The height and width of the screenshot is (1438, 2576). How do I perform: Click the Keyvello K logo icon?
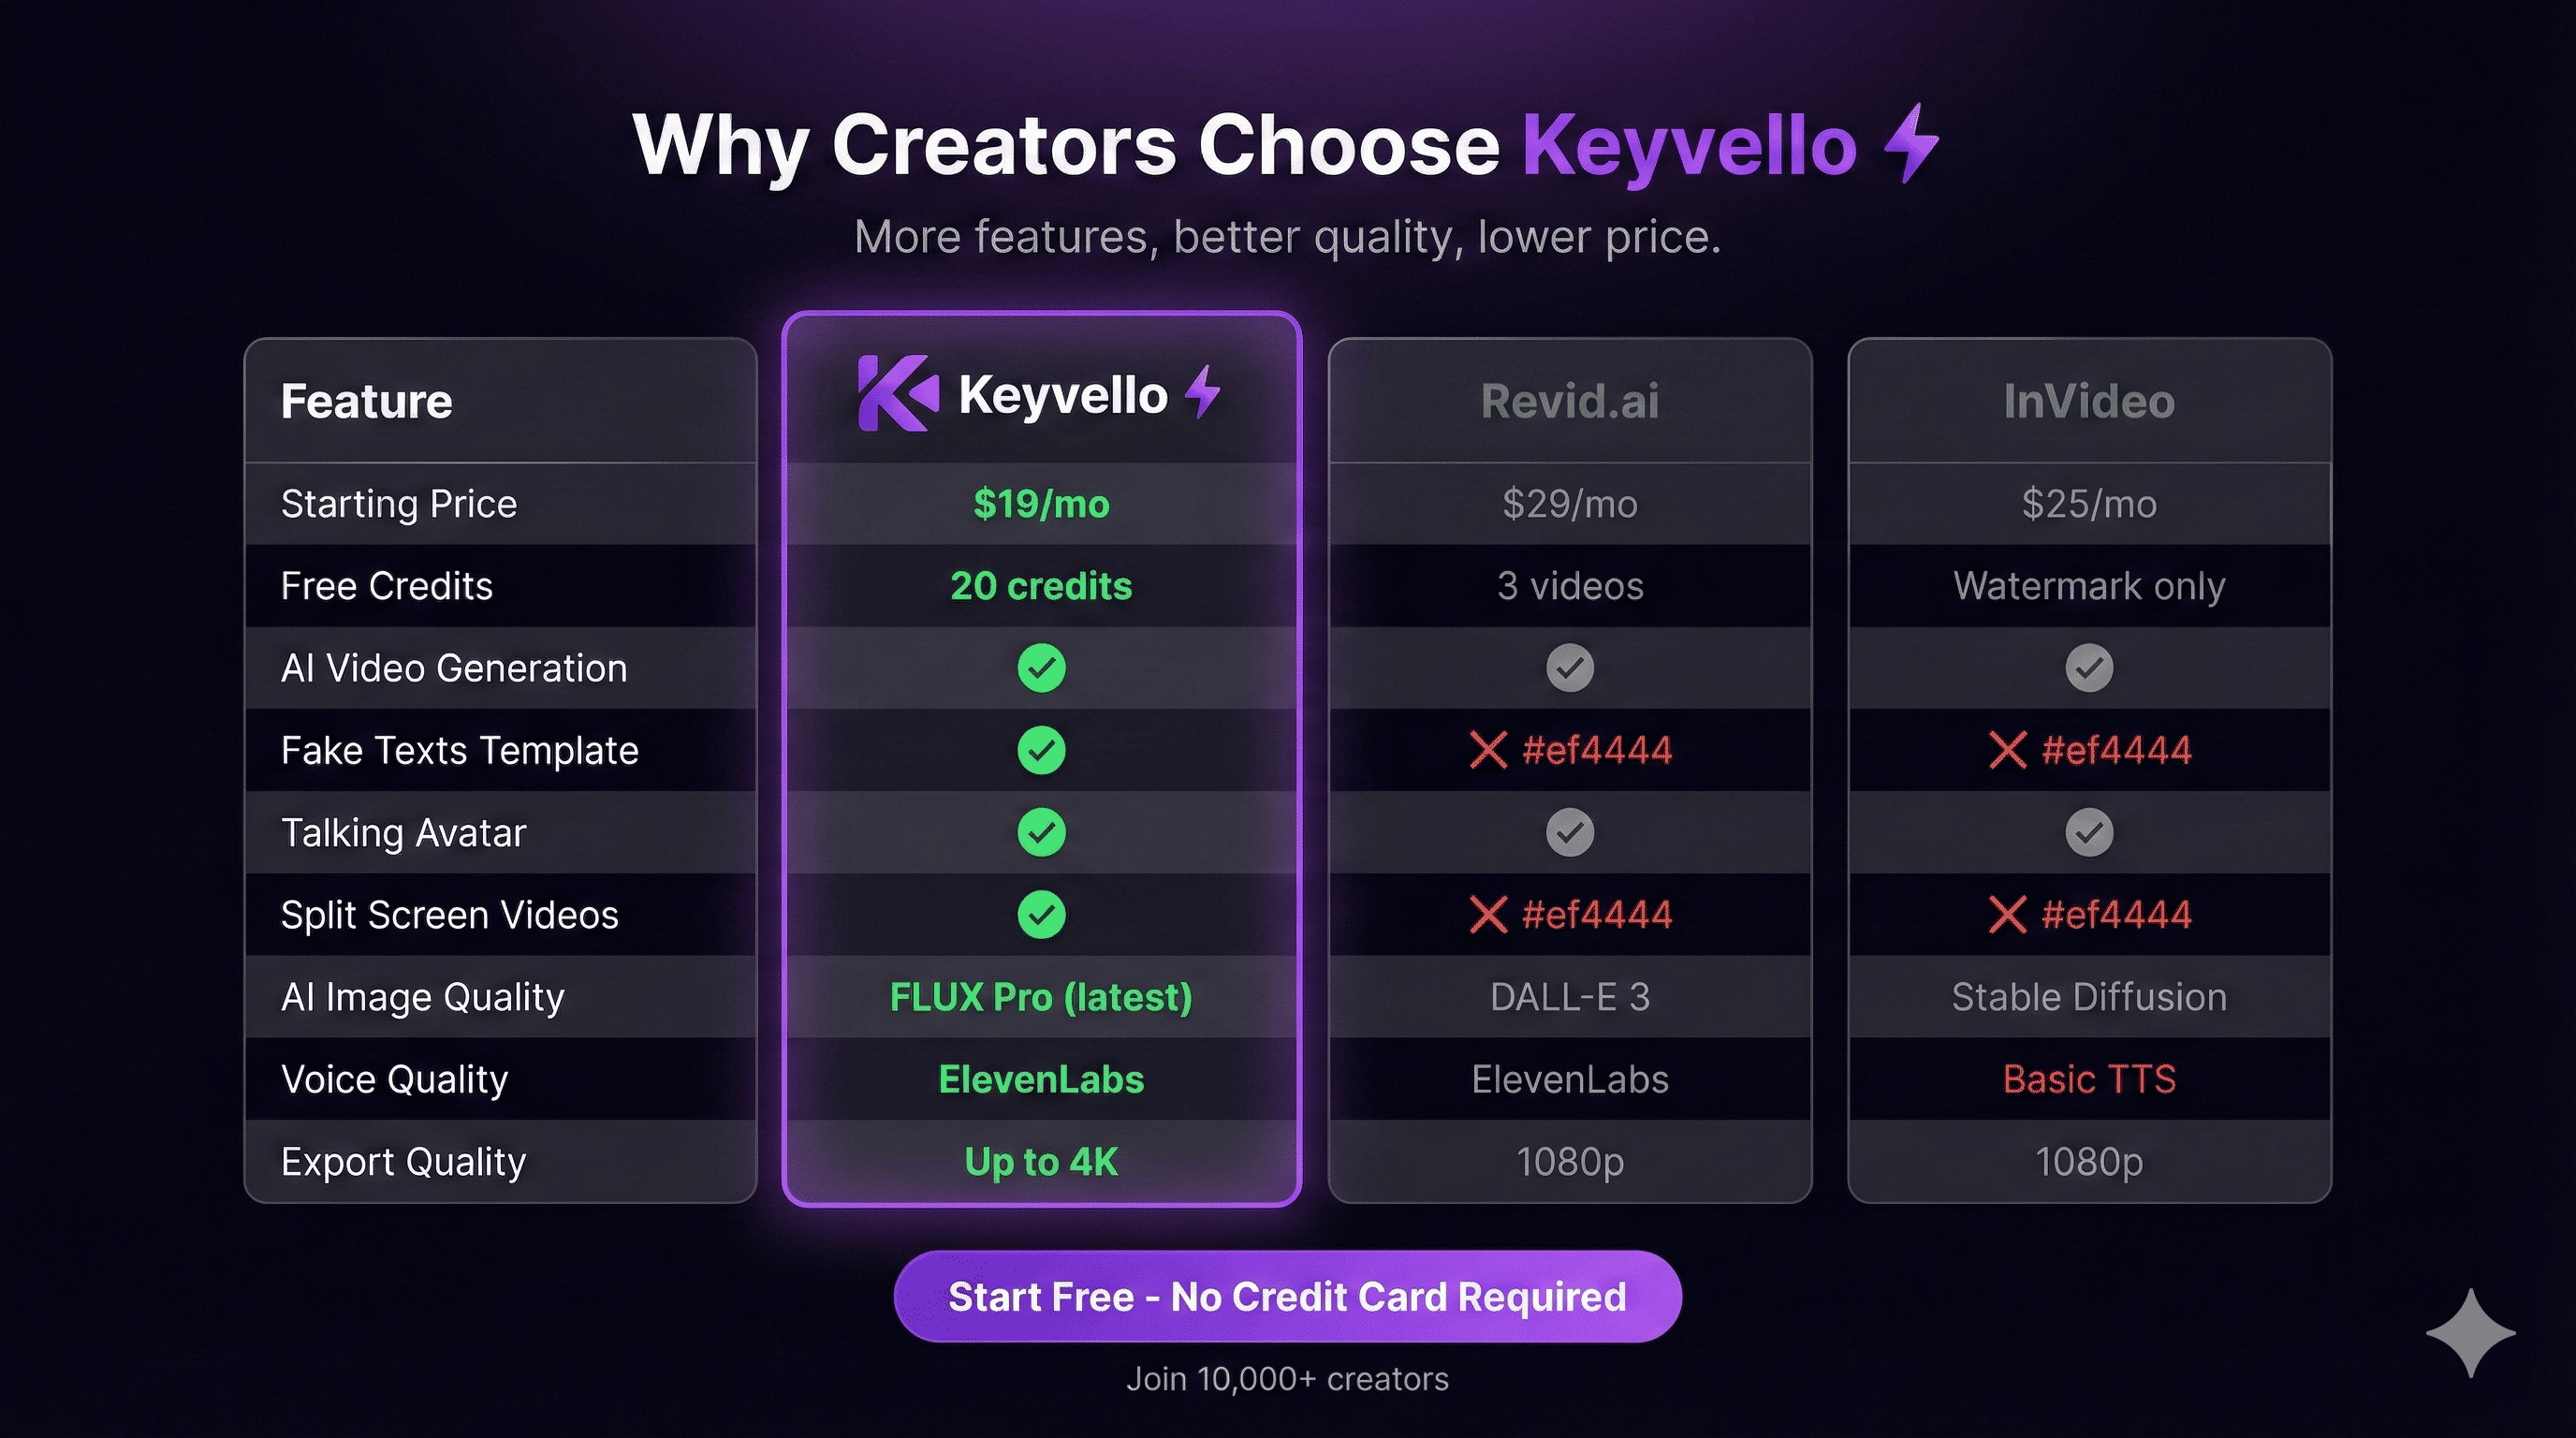[x=897, y=394]
